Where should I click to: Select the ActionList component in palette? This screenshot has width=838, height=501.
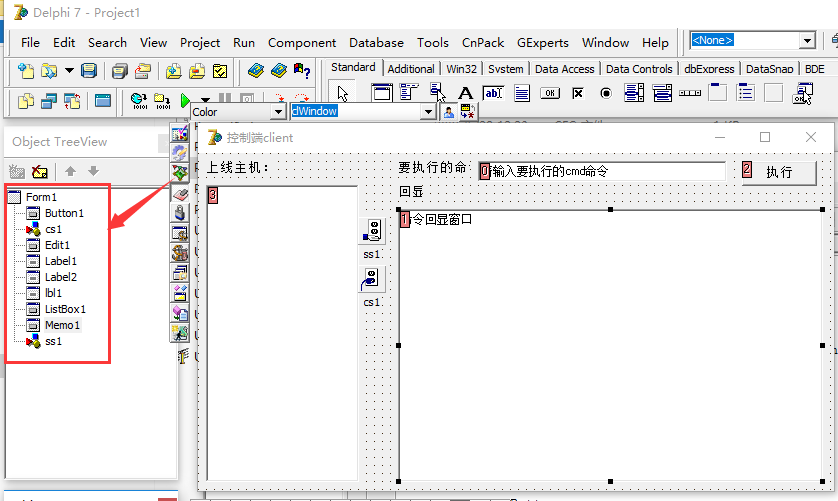(802, 93)
